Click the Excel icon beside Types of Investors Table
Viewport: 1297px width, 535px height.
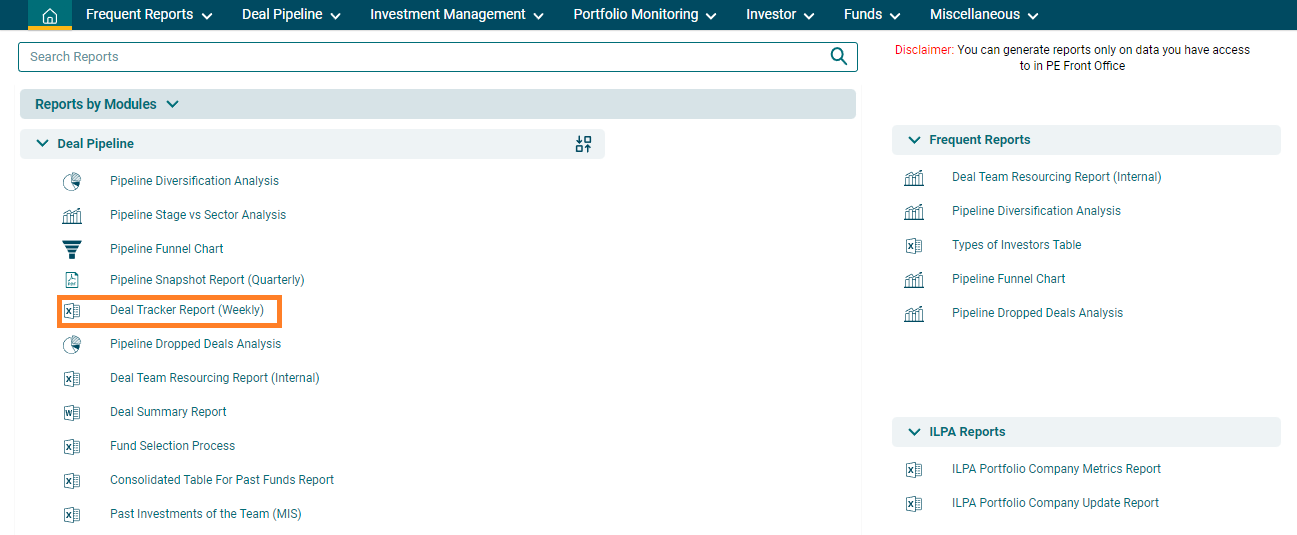coord(913,245)
